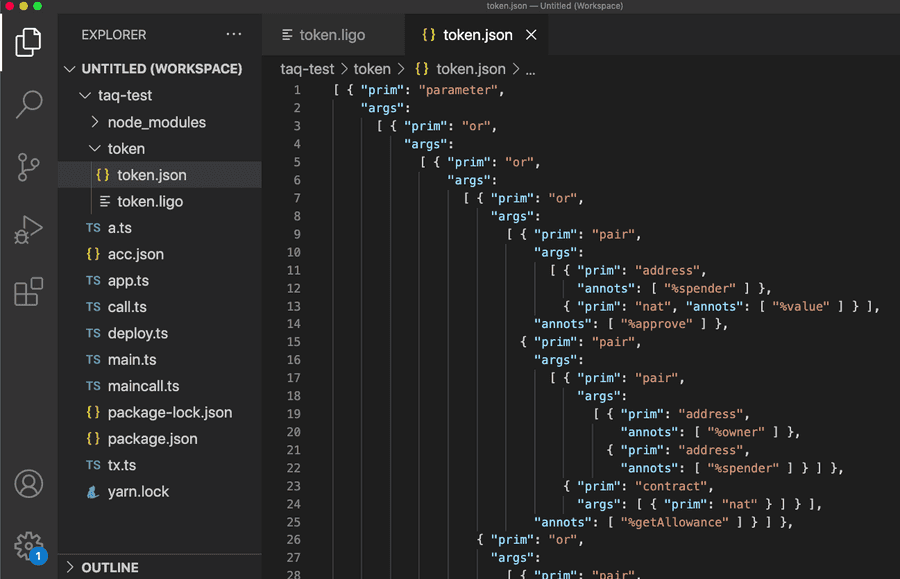The image size is (900, 579).
Task: Open the Manage gear icon
Action: [x=29, y=546]
